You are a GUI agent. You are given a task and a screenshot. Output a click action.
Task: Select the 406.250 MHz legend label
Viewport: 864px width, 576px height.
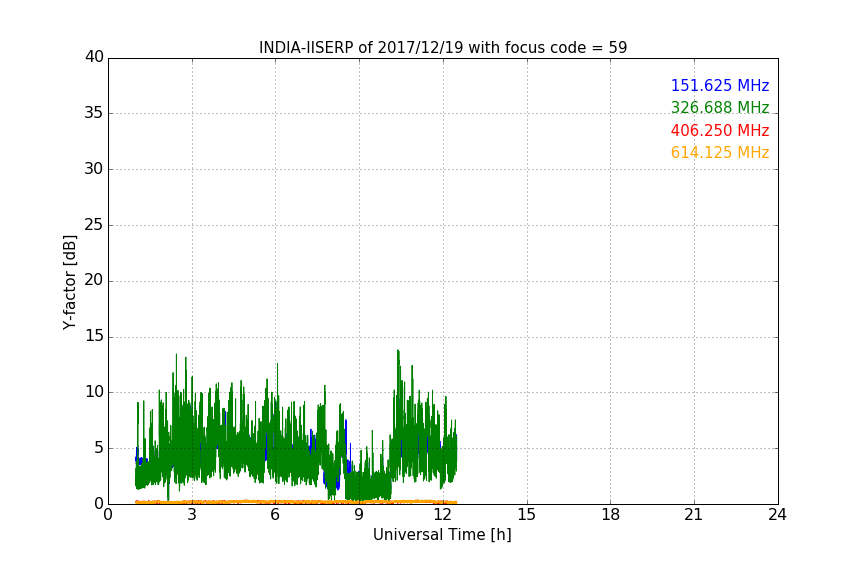click(720, 131)
